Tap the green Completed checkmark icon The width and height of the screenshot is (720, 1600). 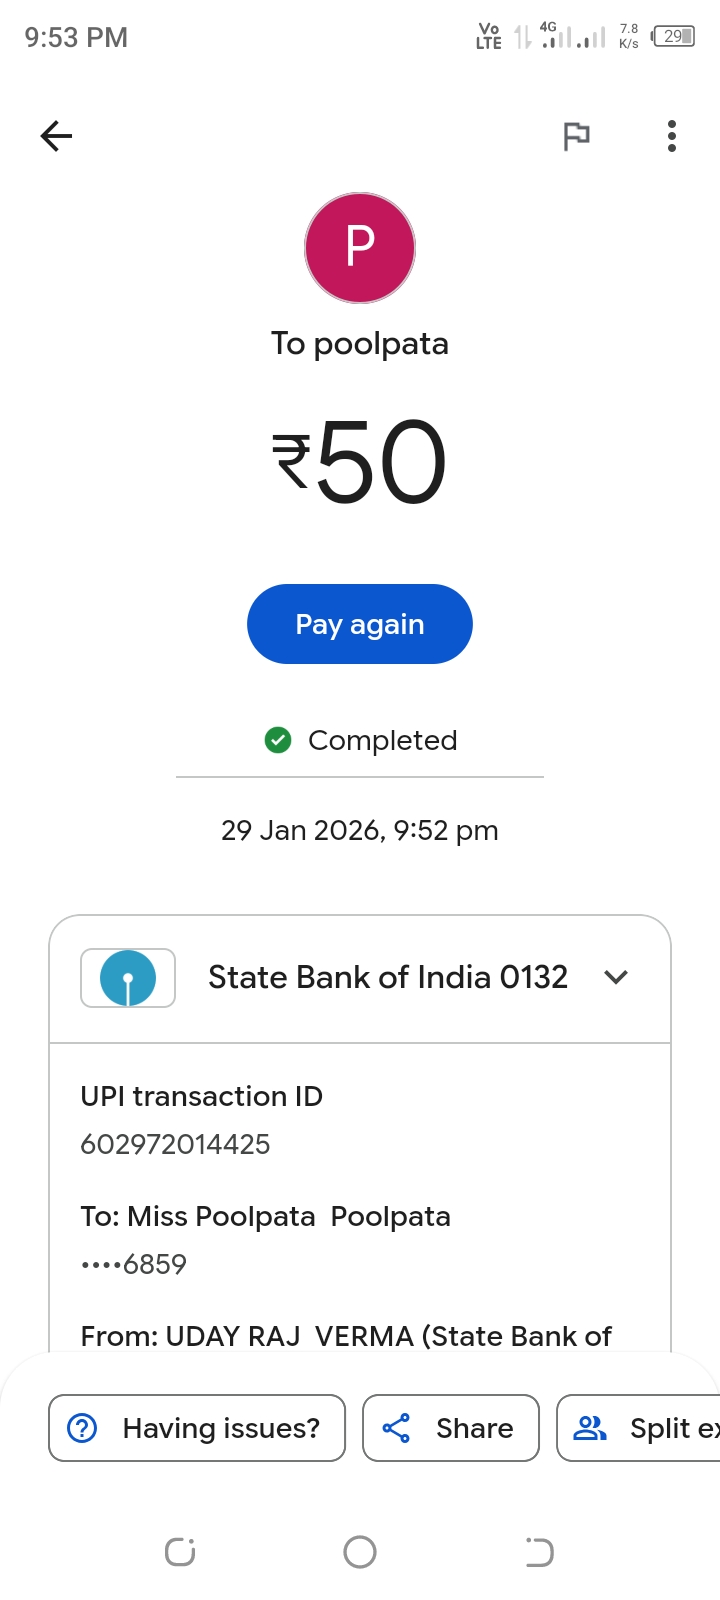click(x=278, y=740)
